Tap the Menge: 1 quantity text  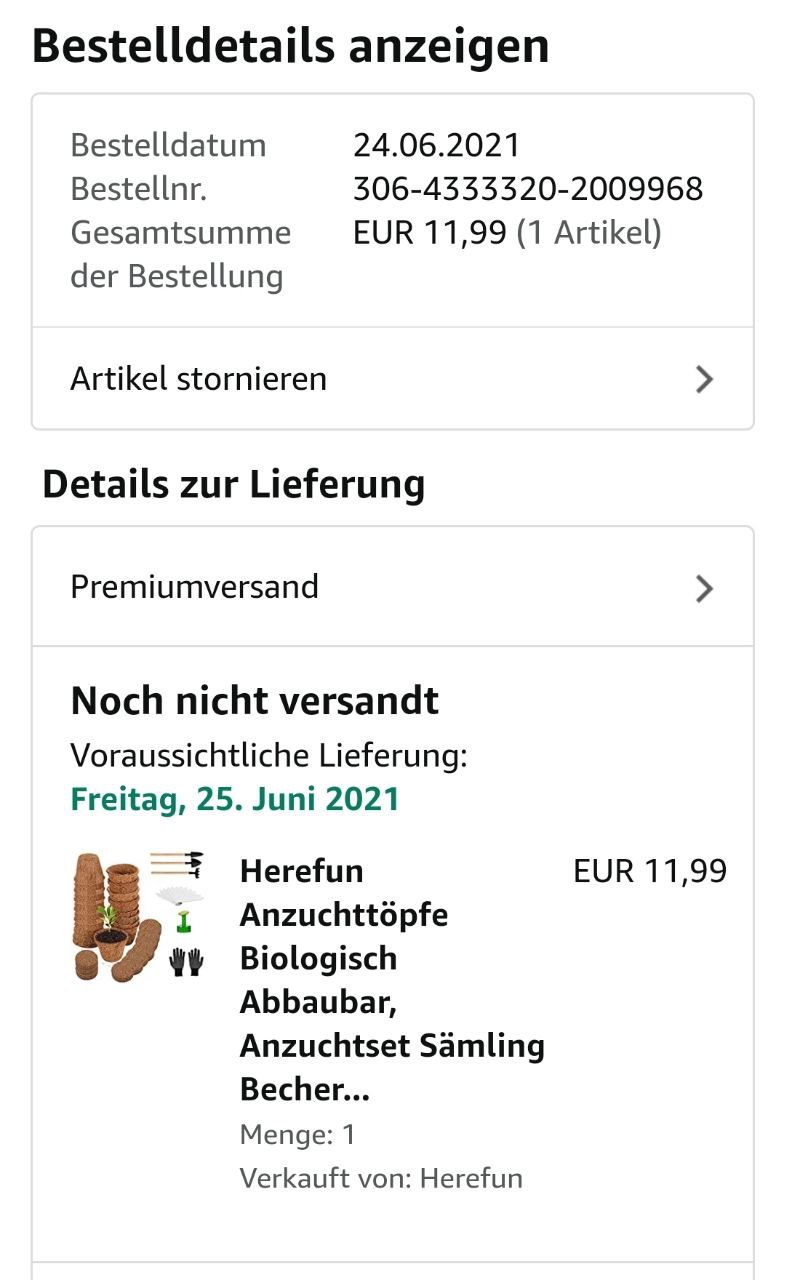click(298, 1134)
